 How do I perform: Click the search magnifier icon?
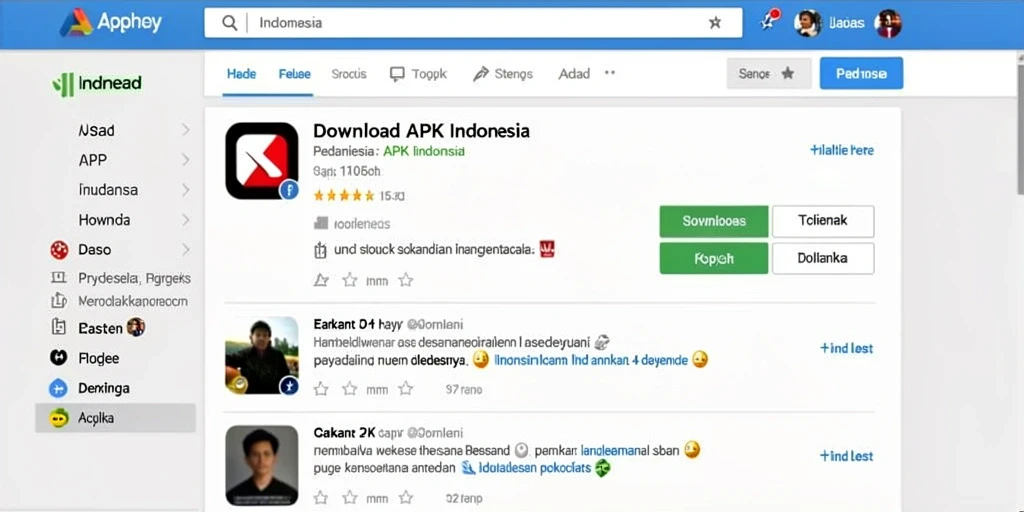coord(229,23)
